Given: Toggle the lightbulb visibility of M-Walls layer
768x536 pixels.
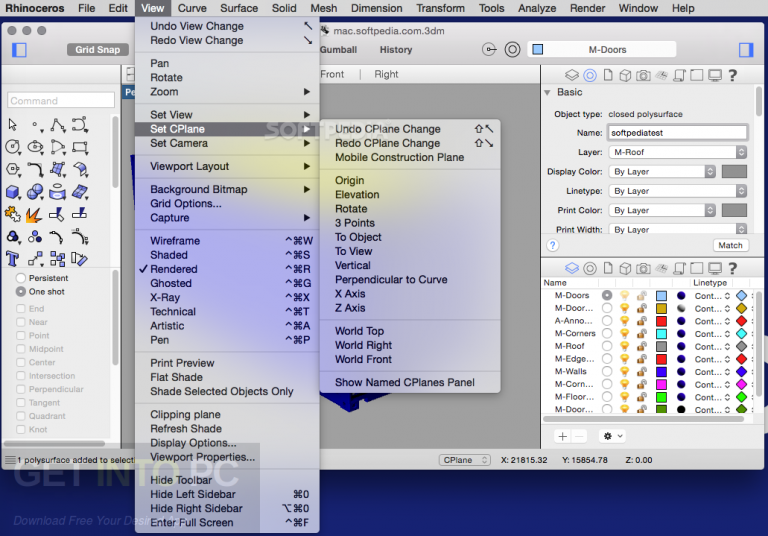Looking at the screenshot, I should point(624,371).
